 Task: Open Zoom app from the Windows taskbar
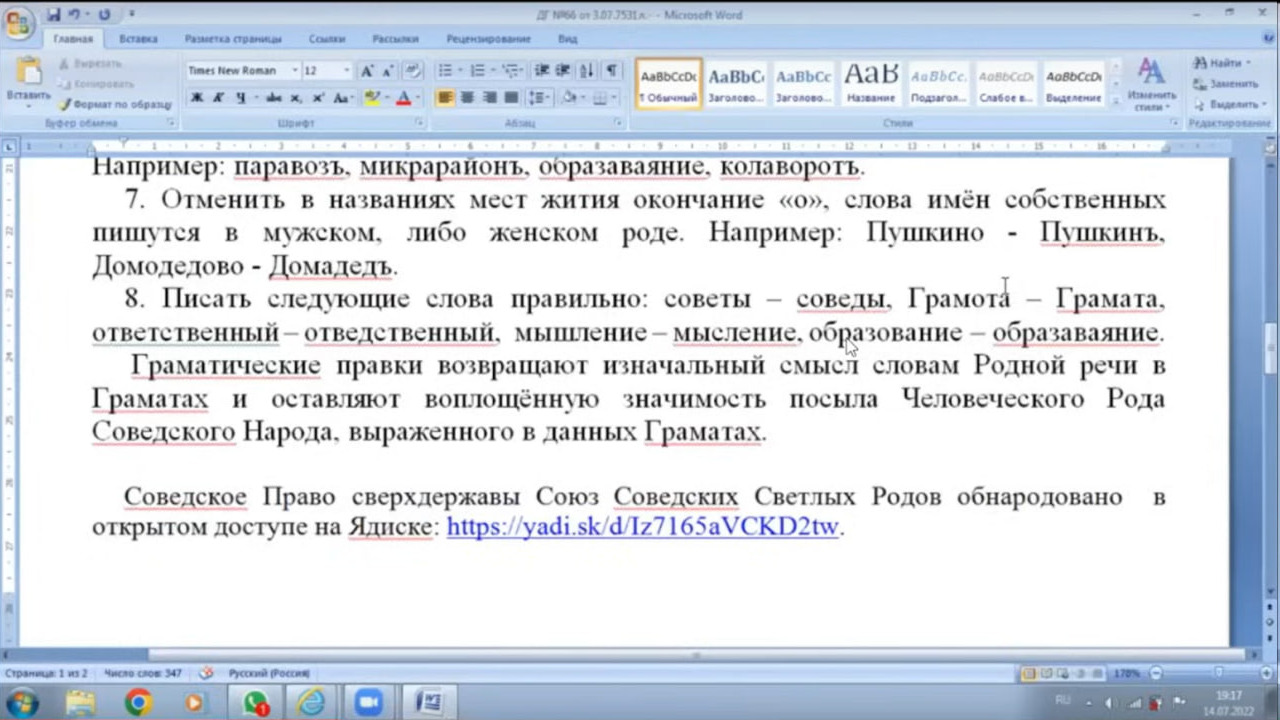tap(369, 703)
